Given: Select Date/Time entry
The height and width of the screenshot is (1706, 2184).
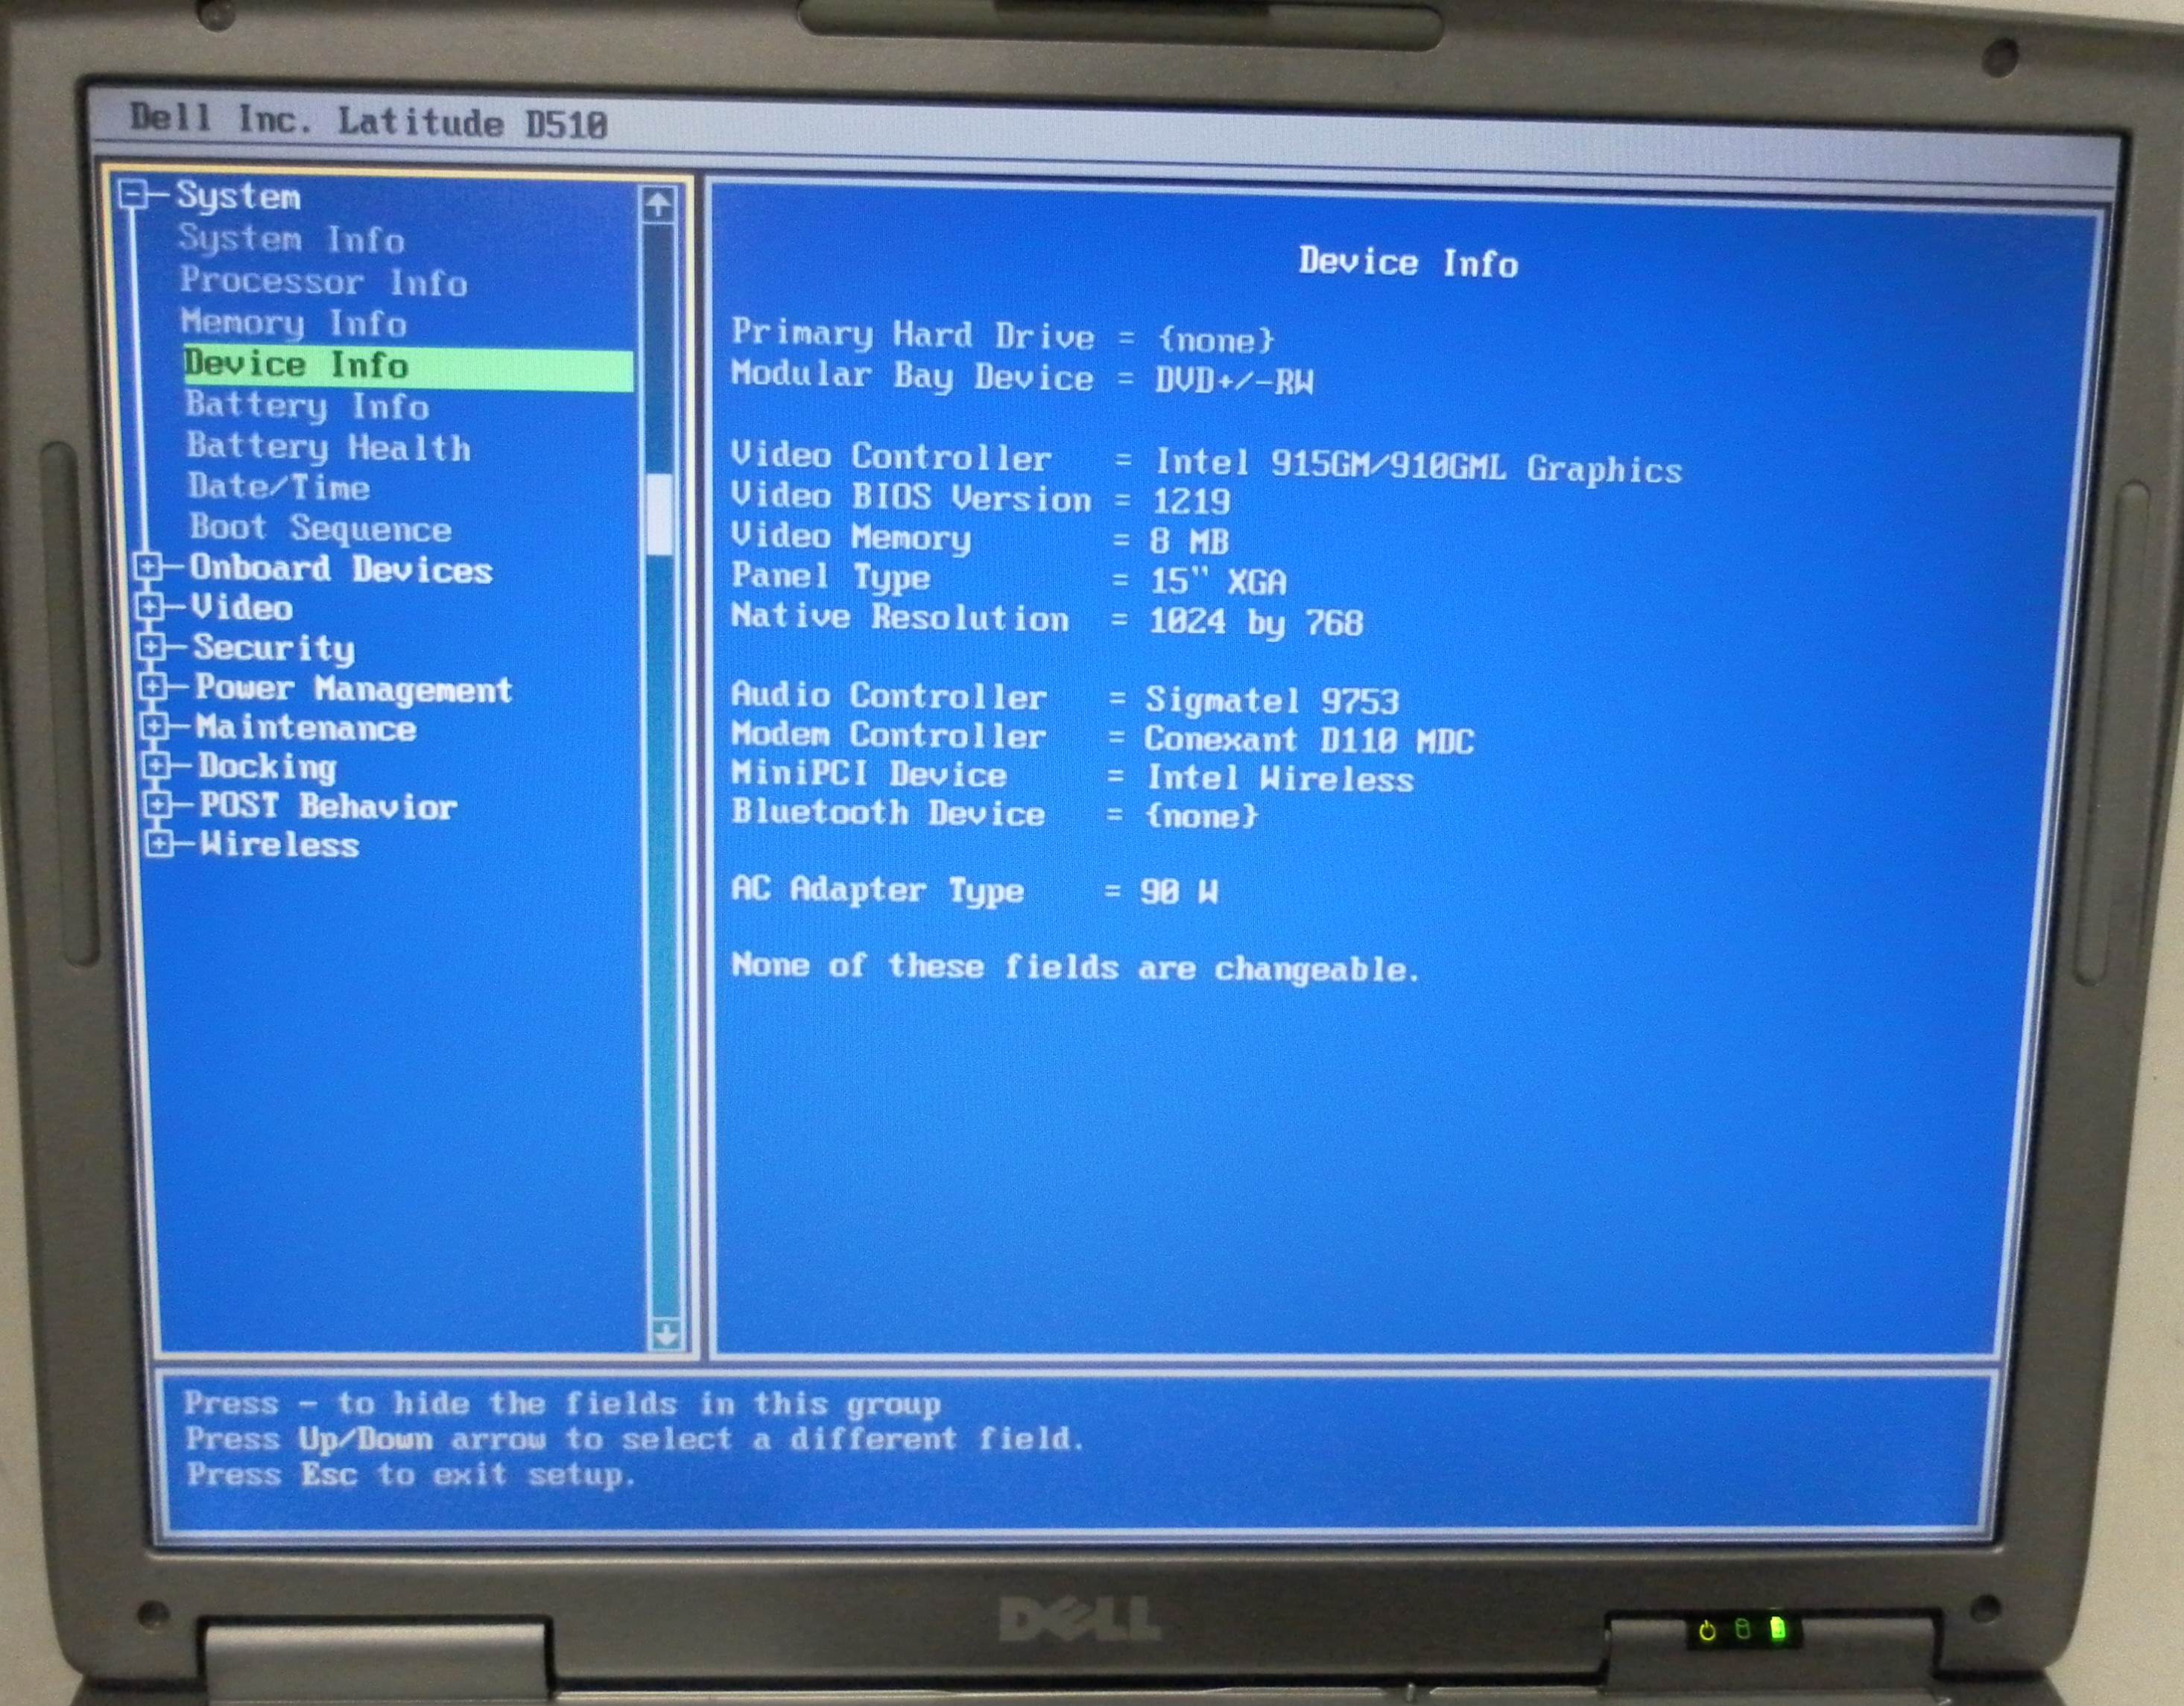Looking at the screenshot, I should tap(278, 487).
